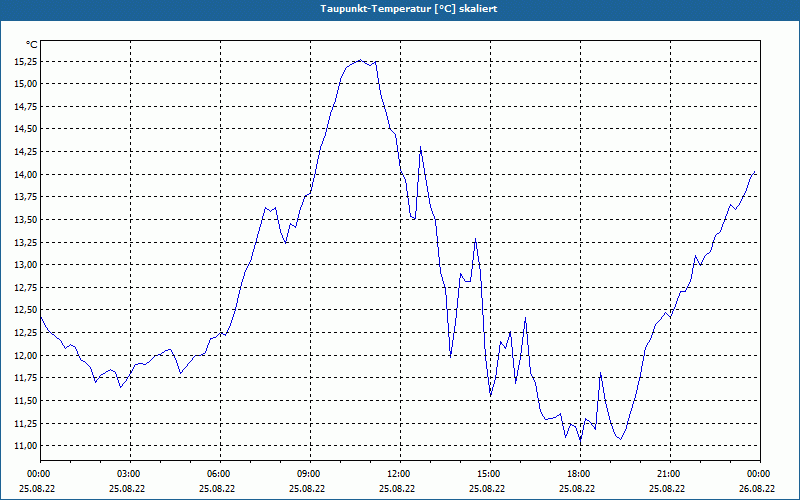Image resolution: width=800 pixels, height=500 pixels.
Task: Click the date label under 03:00
Action: coord(127,489)
